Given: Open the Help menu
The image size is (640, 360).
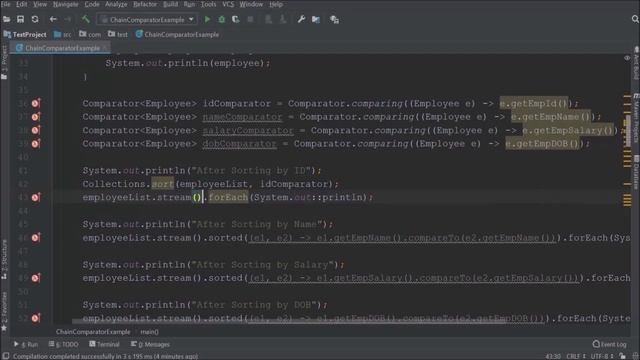Looking at the screenshot, I should coord(276,4).
